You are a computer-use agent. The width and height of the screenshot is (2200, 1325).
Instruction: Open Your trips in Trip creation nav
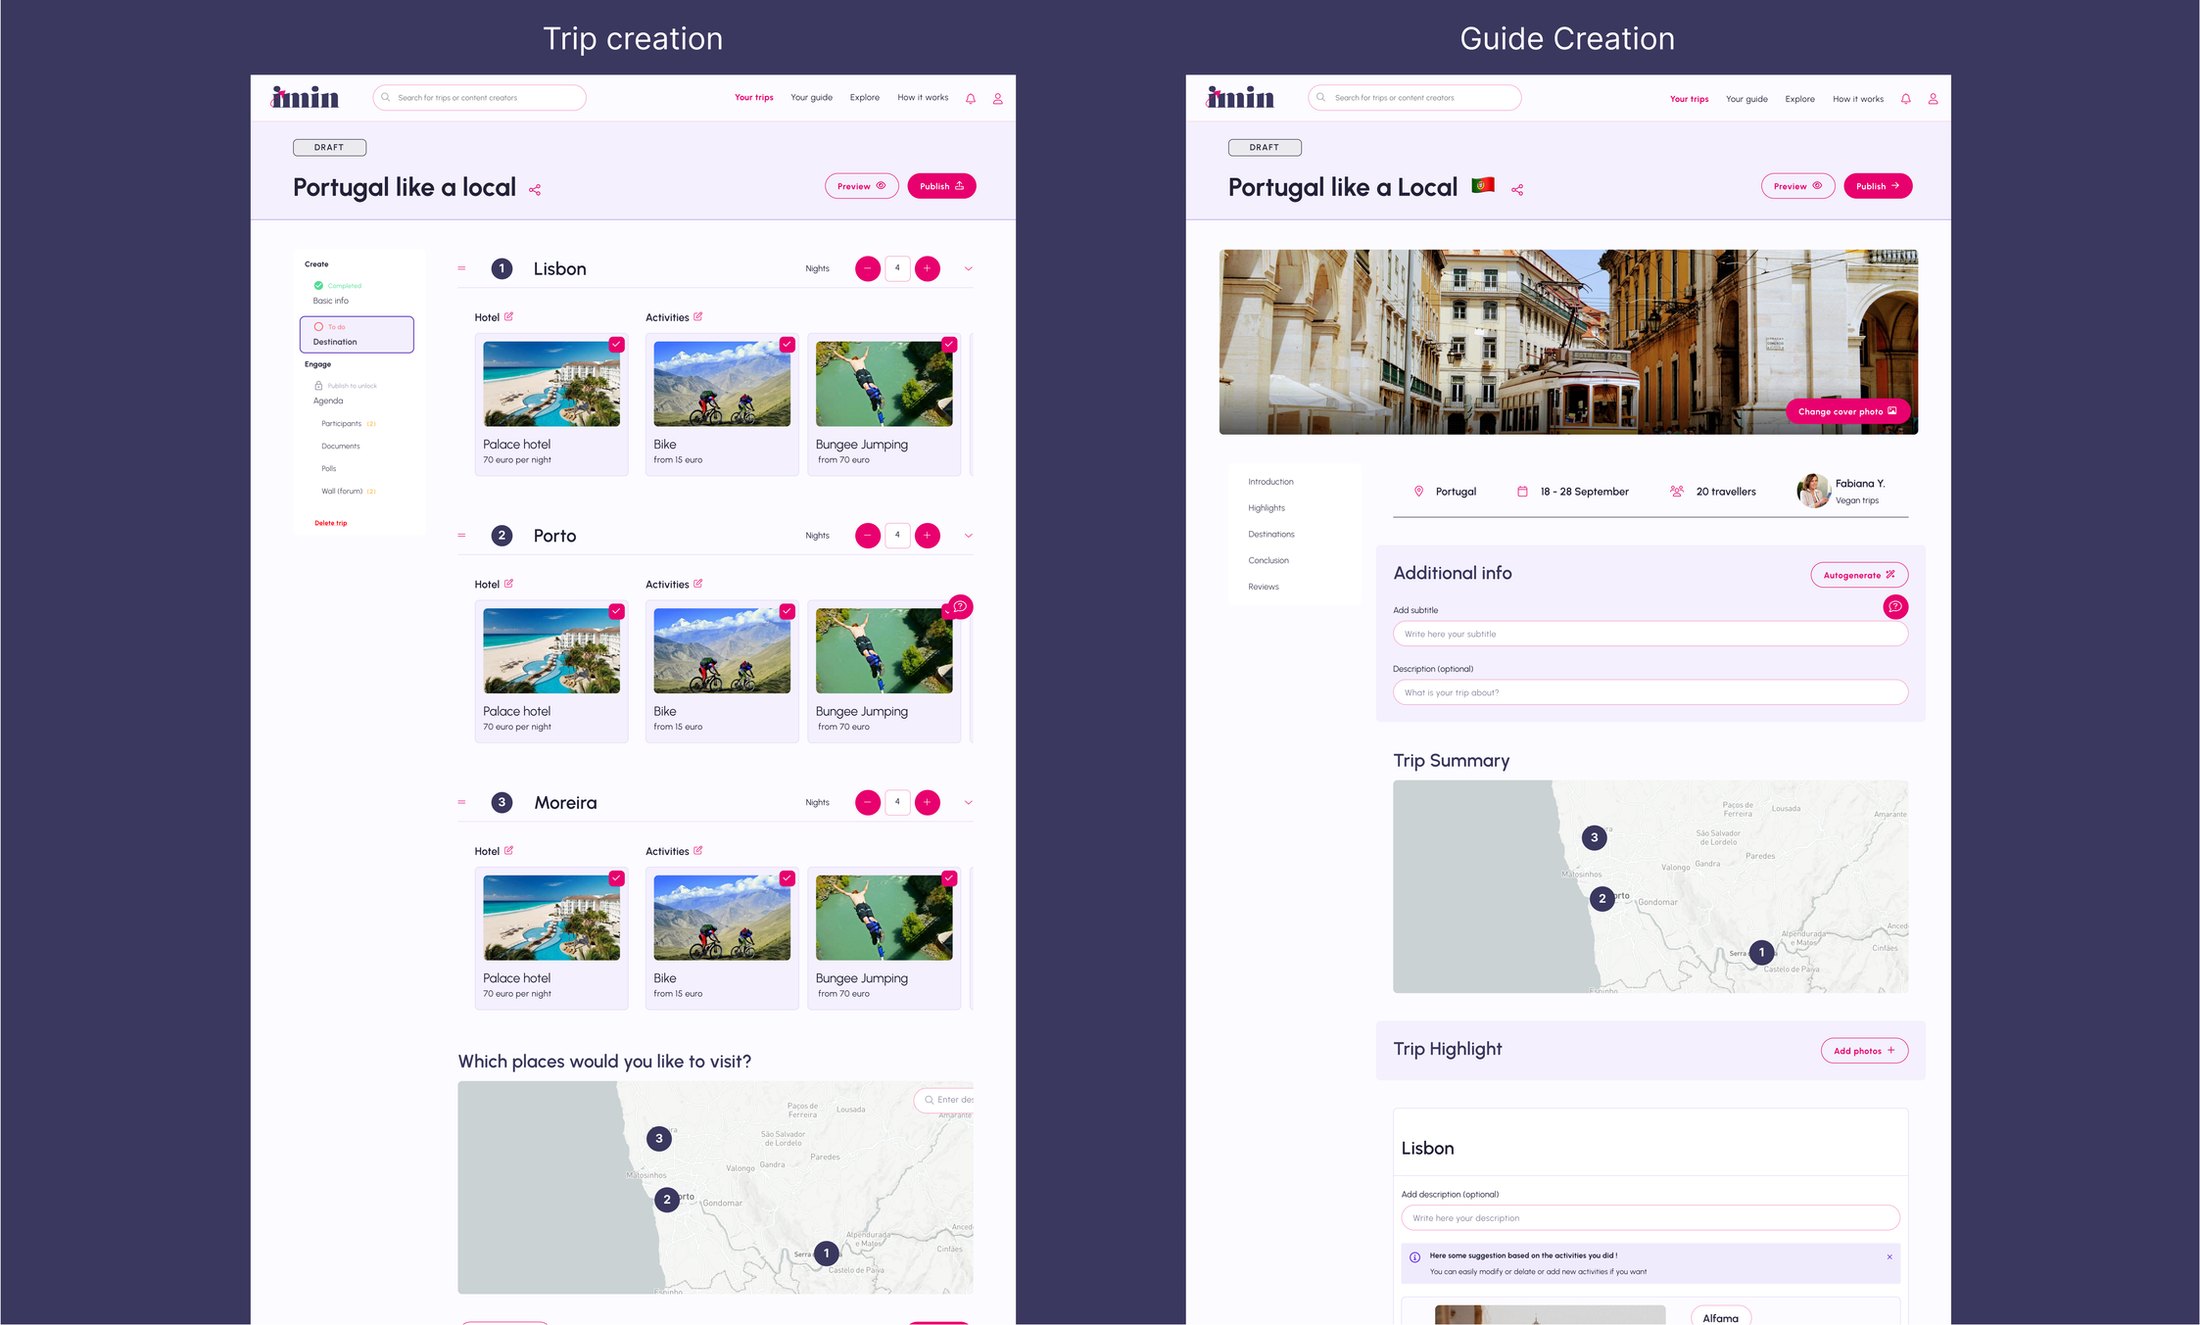coord(754,98)
